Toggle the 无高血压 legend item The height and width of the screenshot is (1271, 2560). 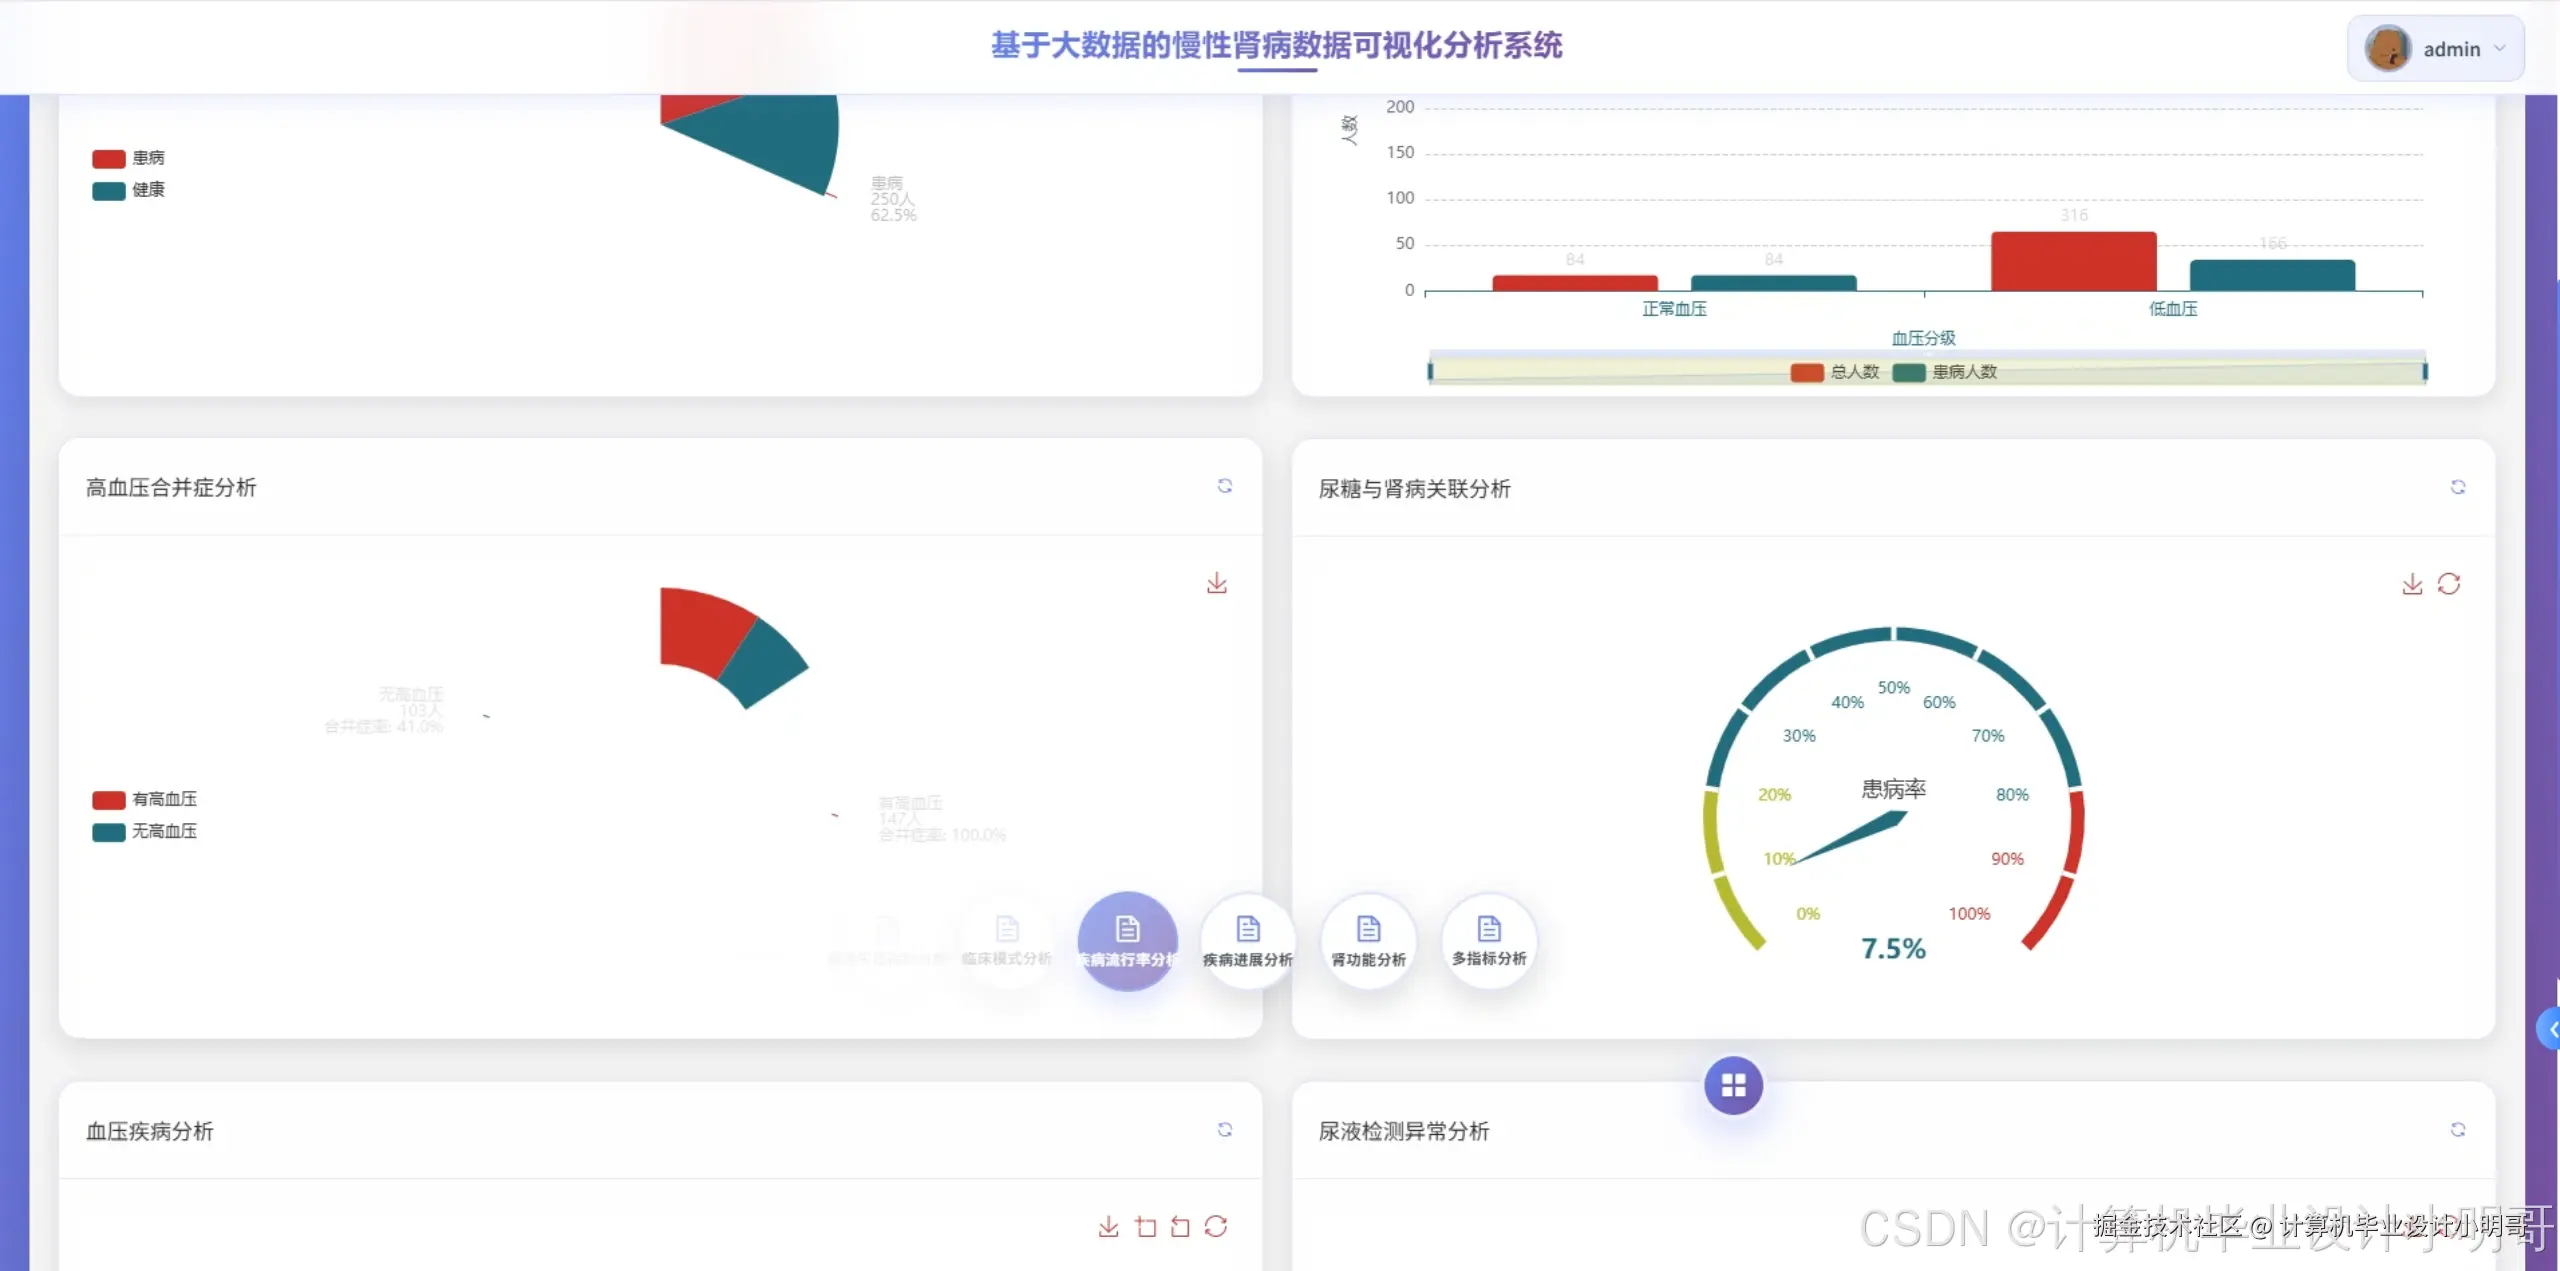145,831
